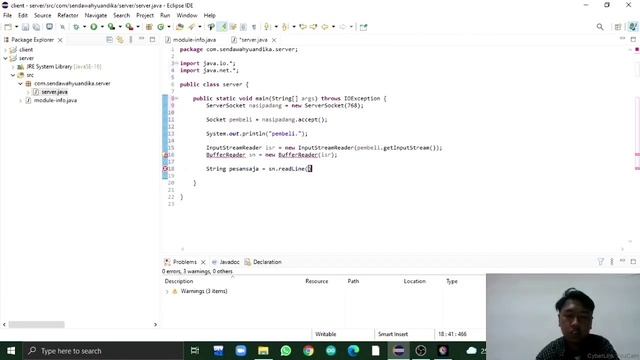Open the Source menu

(x=42, y=16)
